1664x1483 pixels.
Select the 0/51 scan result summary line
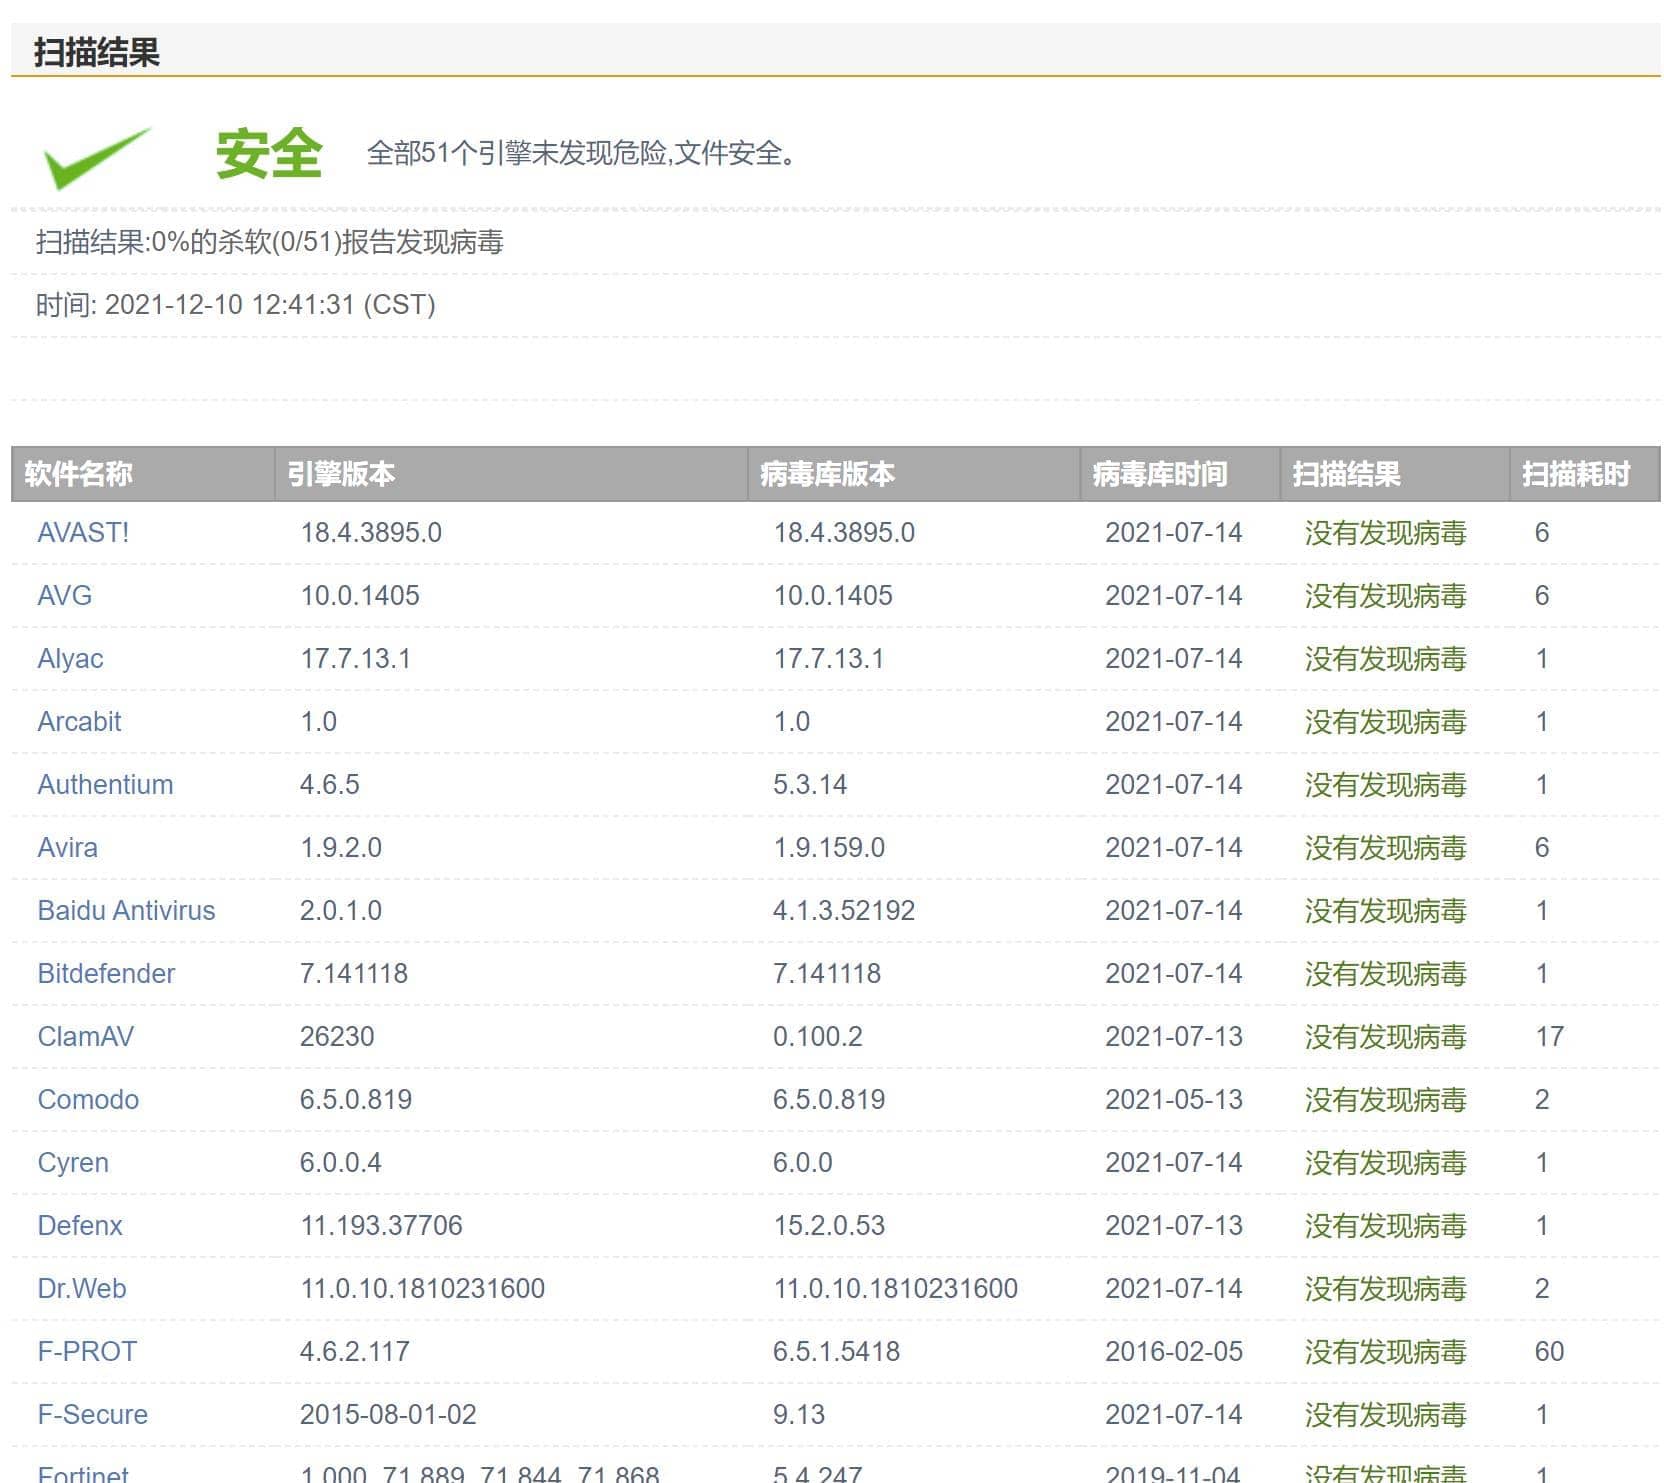(270, 242)
